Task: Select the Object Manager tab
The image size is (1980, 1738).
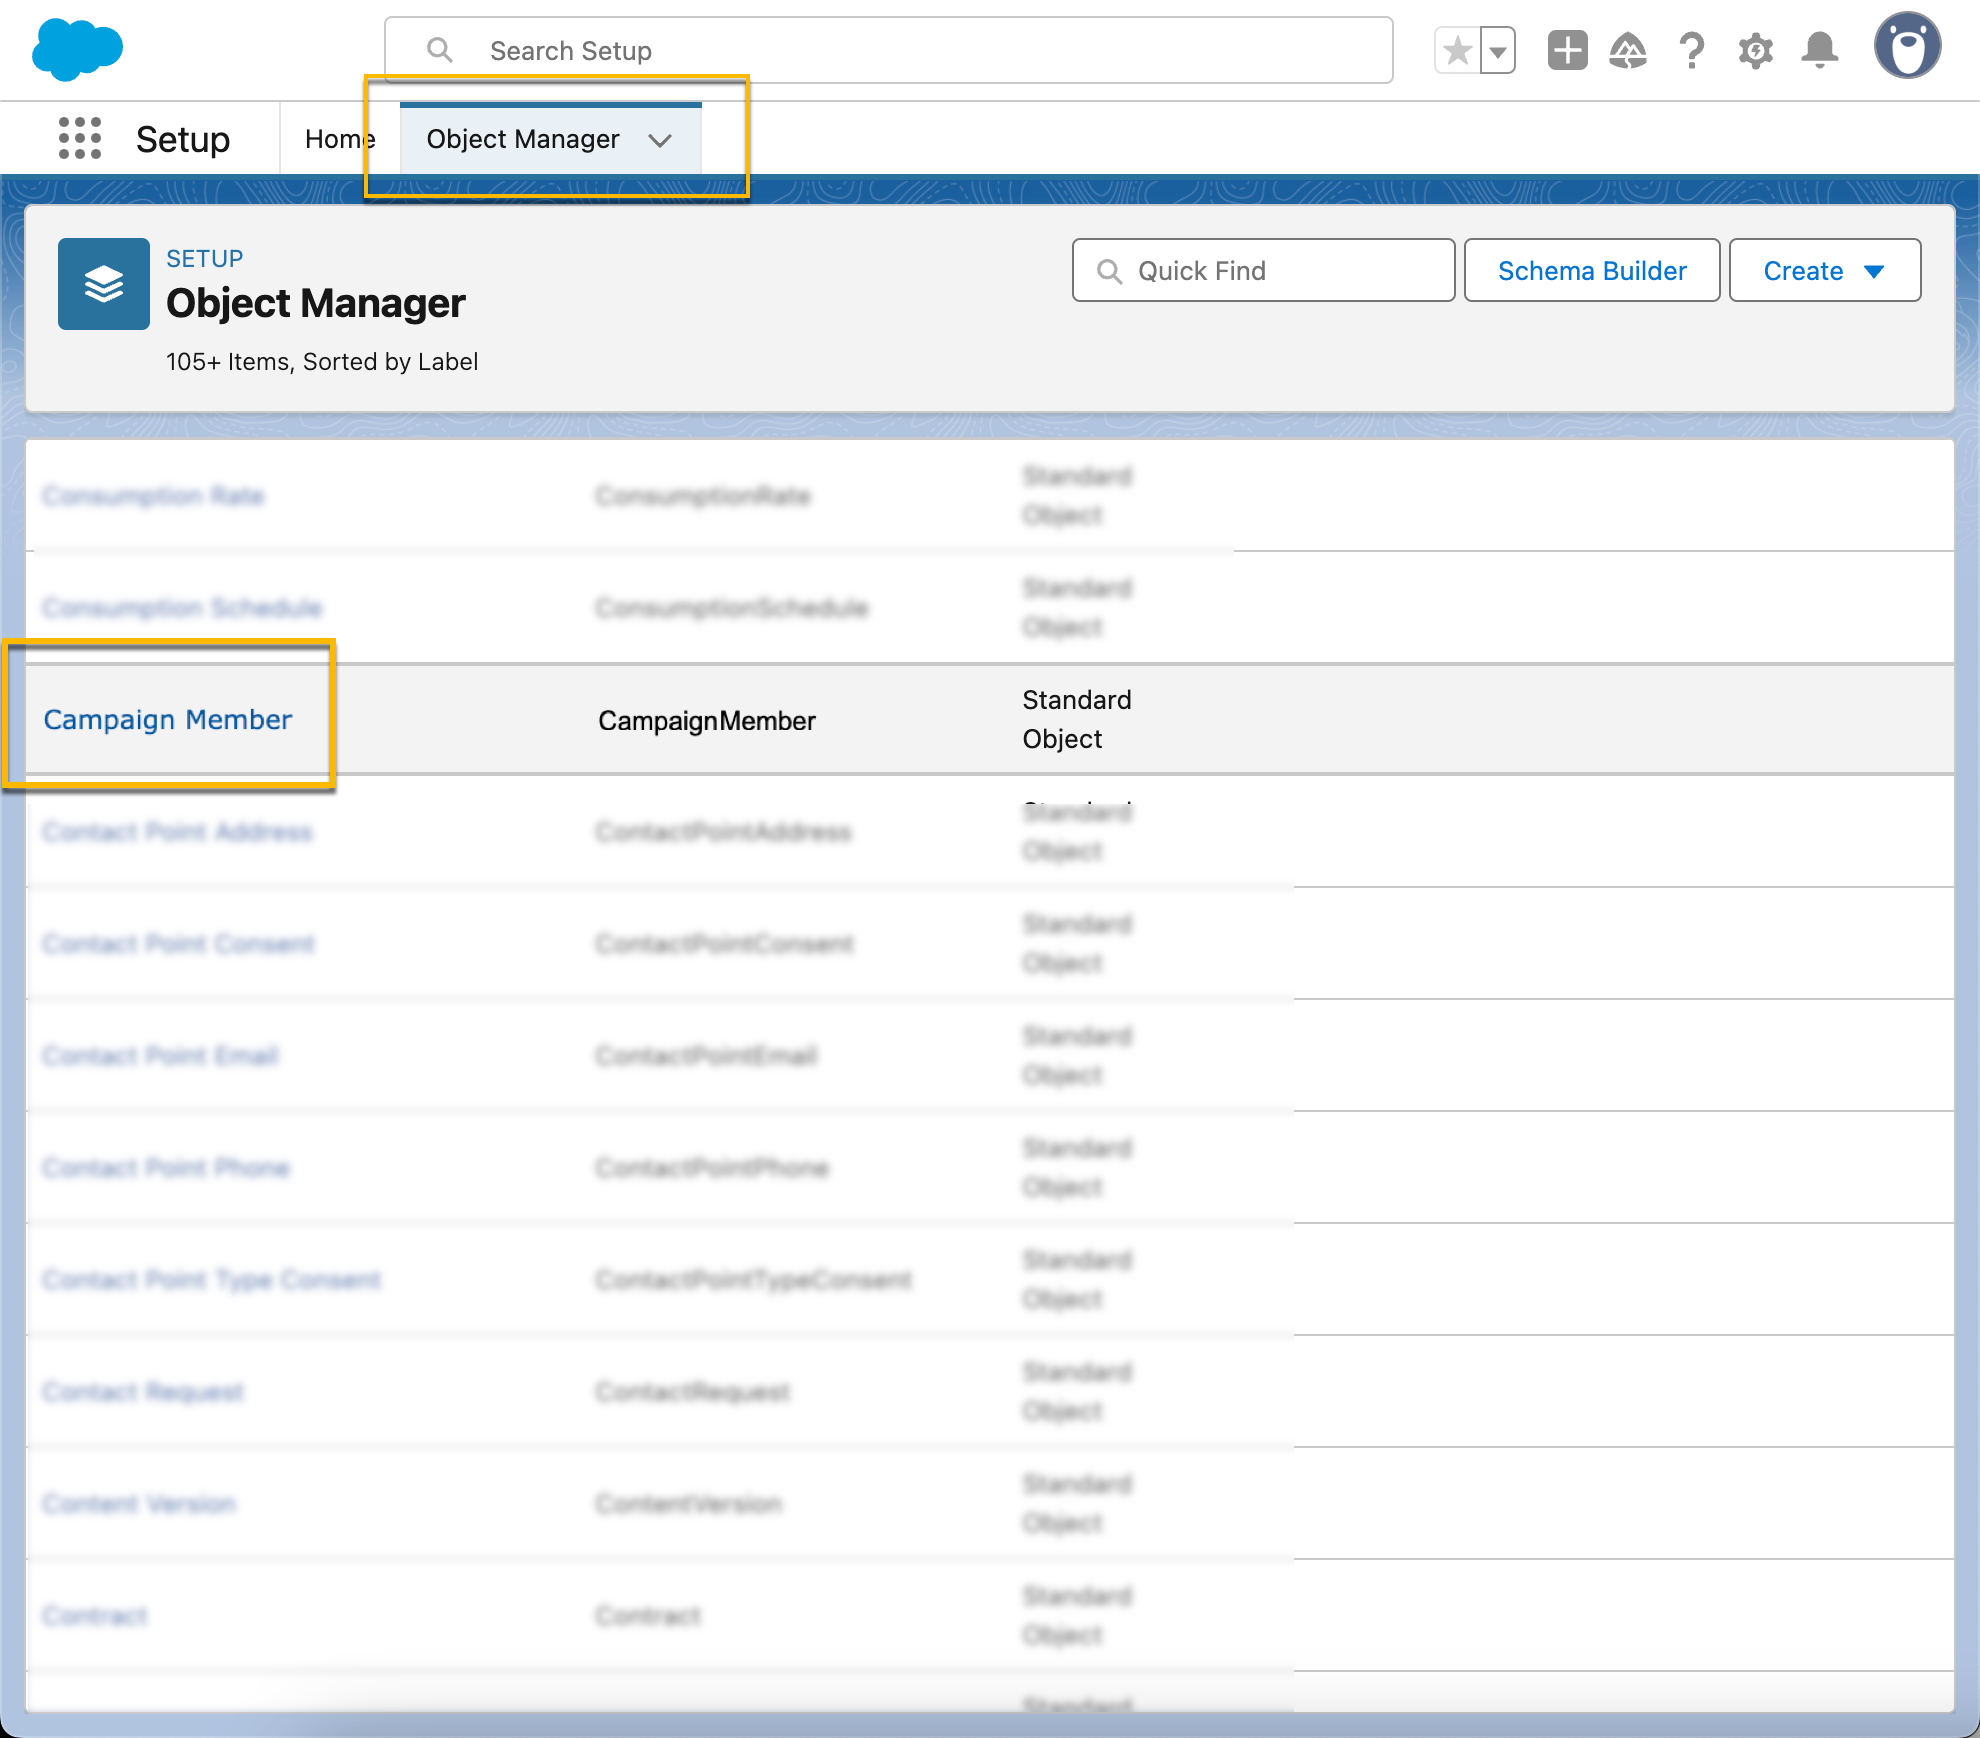Action: point(523,139)
